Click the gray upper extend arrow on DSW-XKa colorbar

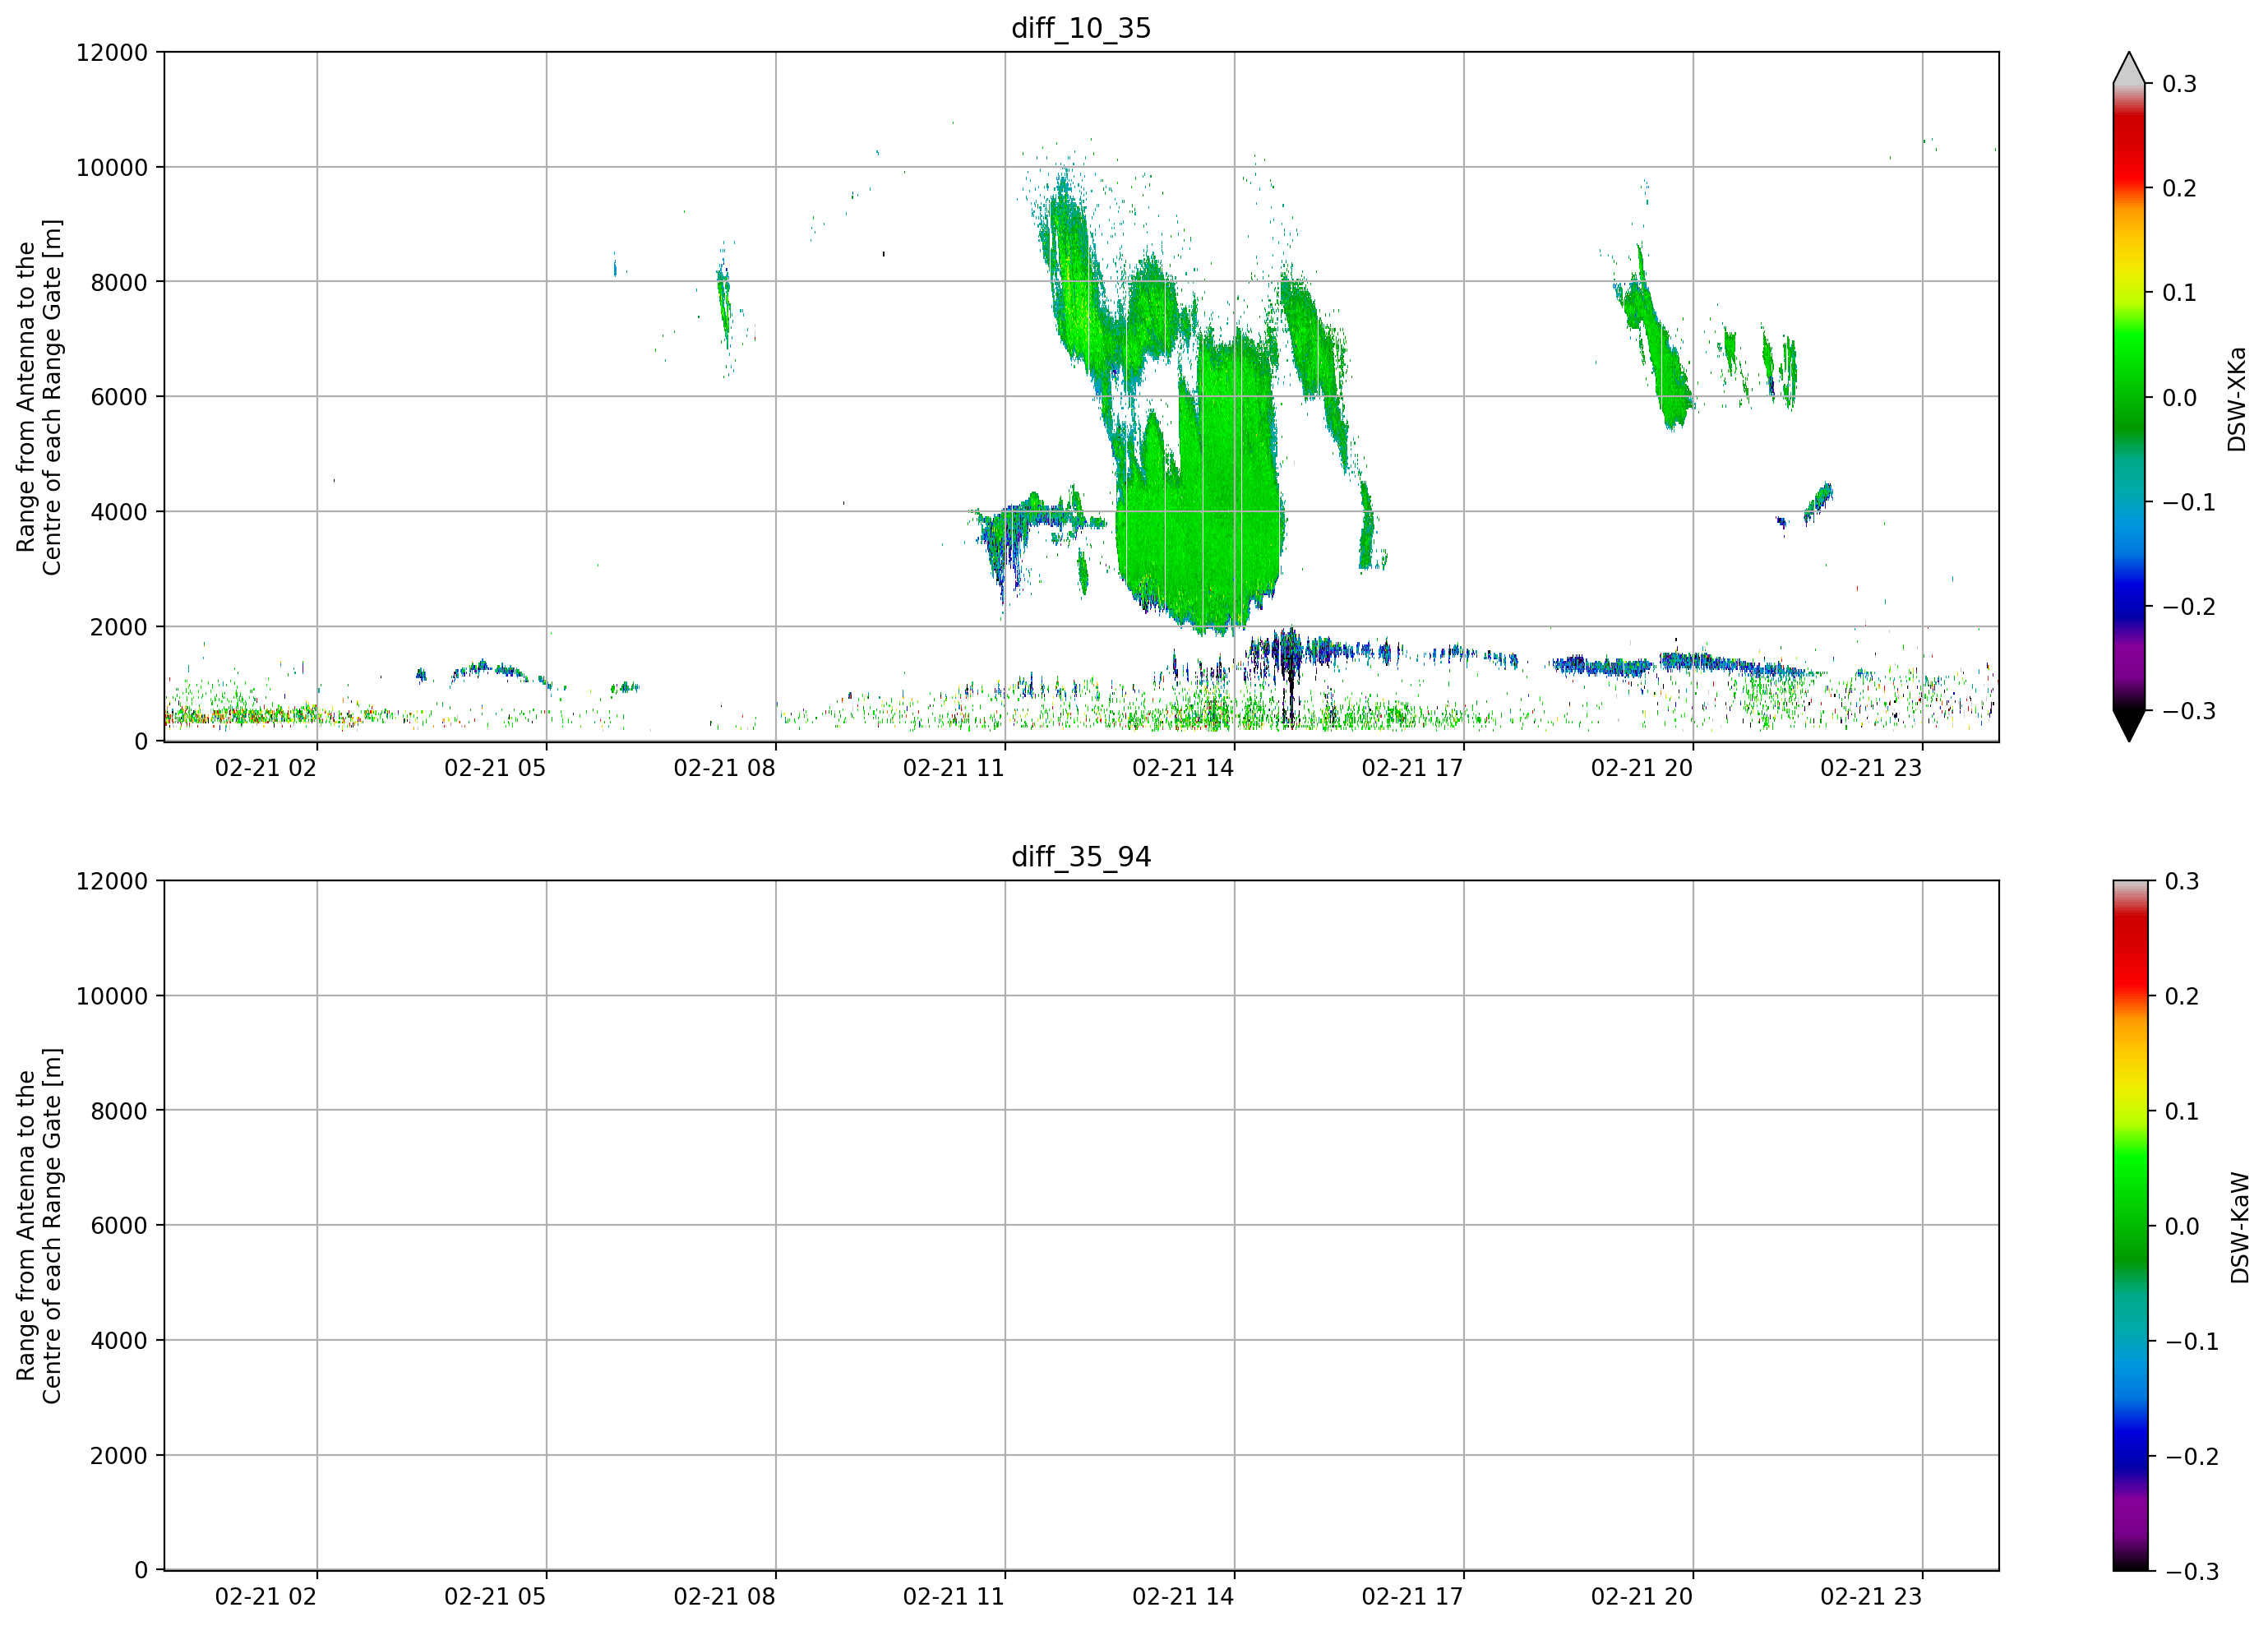tap(2129, 68)
